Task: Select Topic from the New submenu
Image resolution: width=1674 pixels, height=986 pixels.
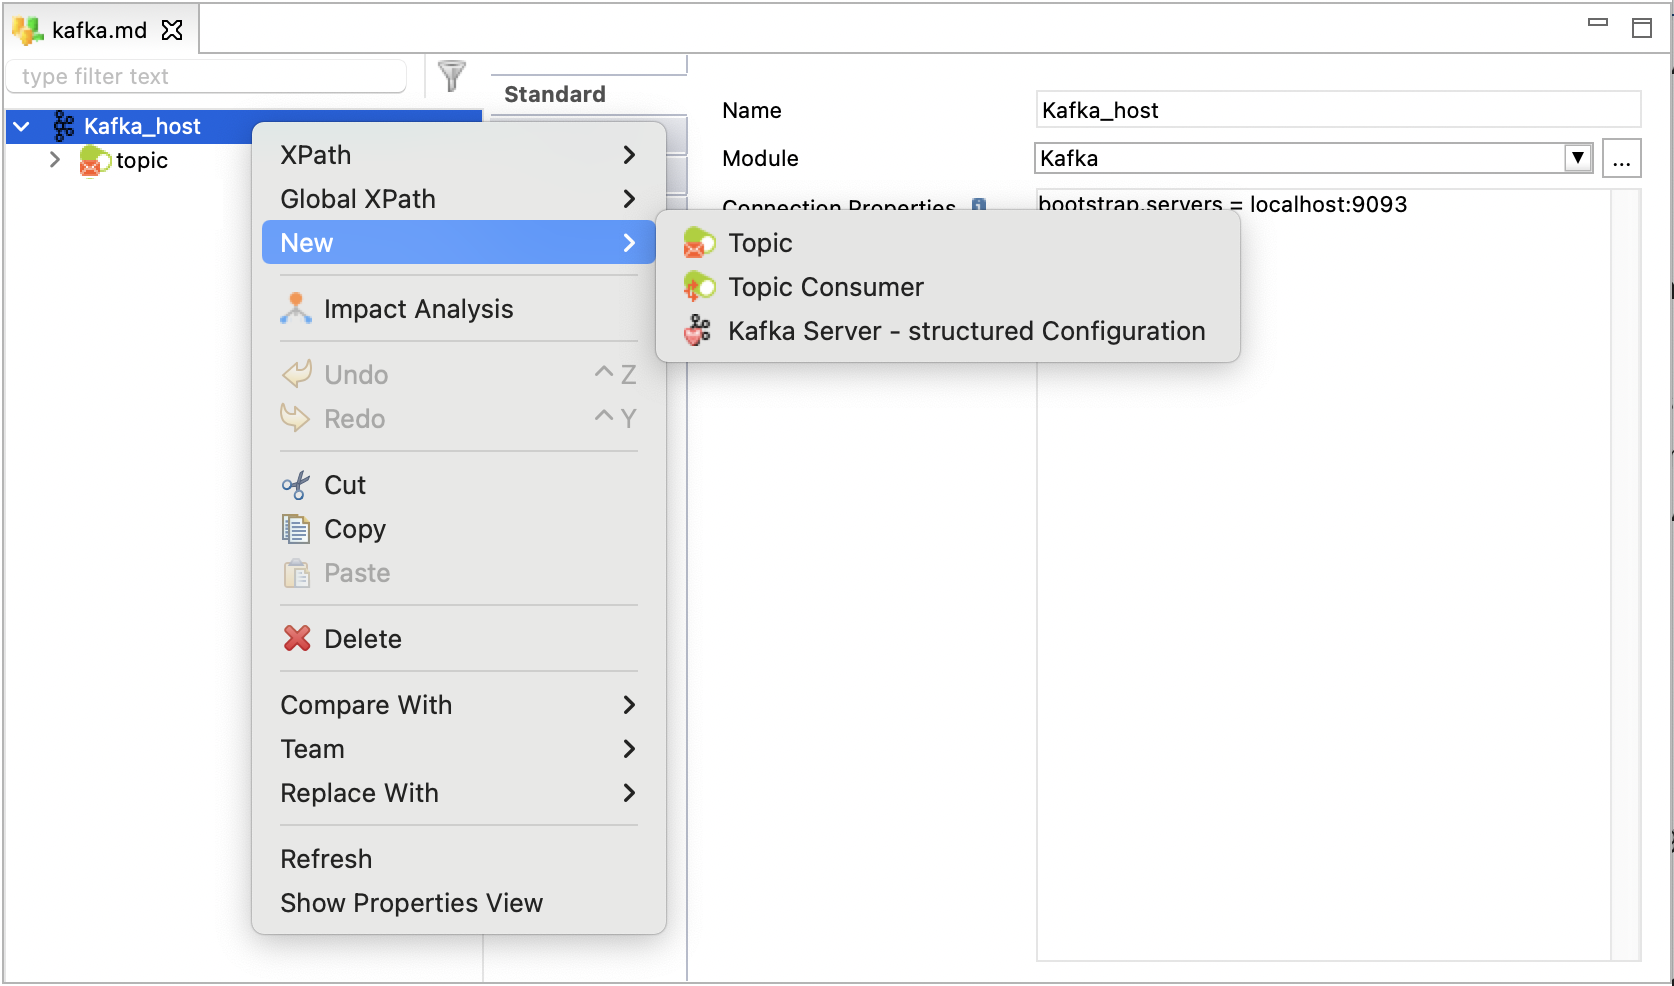Action: [x=762, y=242]
